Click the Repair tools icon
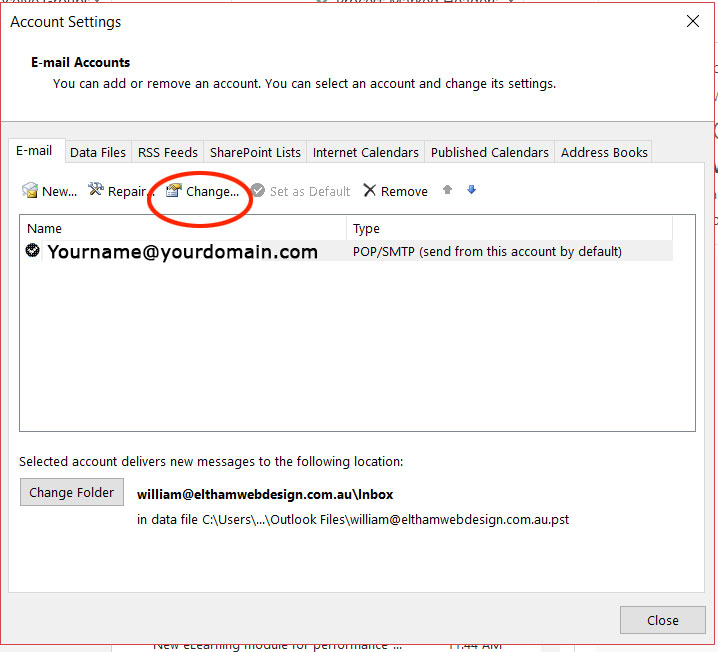The height and width of the screenshot is (652, 718). point(96,190)
